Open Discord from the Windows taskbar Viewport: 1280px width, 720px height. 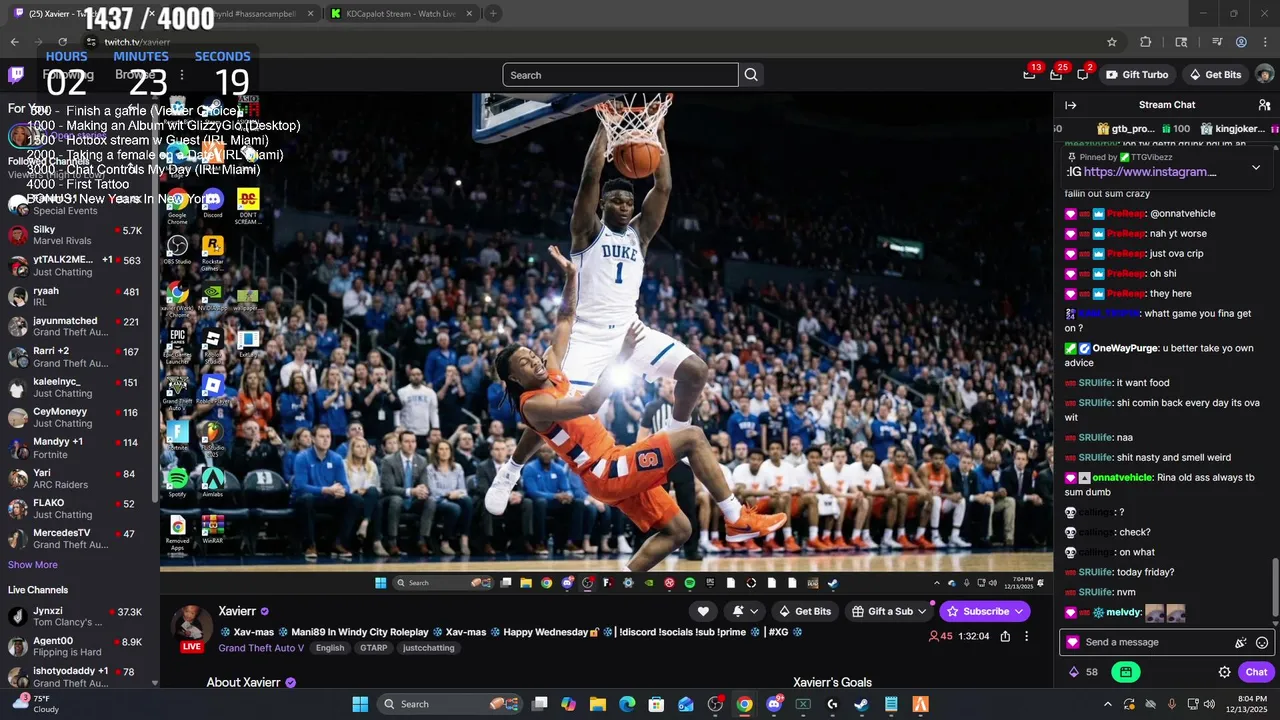[774, 704]
